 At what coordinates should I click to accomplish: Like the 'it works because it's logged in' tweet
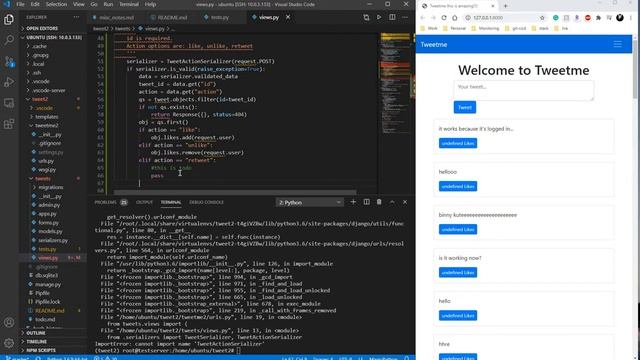pyautogui.click(x=458, y=143)
